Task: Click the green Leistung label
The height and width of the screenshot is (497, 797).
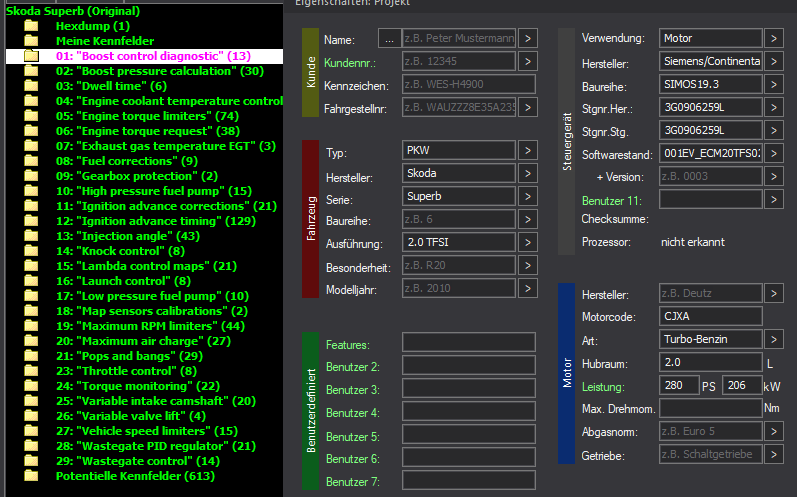Action: pyautogui.click(x=602, y=387)
